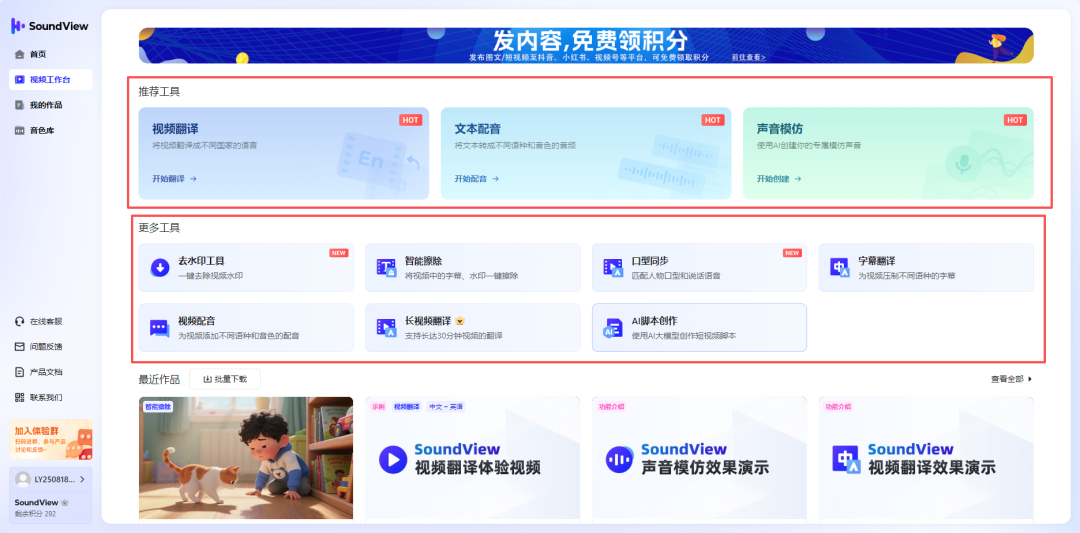Screen dimensions: 1080x533
Task: Click the 音色库 library icon
Action: pos(19,131)
